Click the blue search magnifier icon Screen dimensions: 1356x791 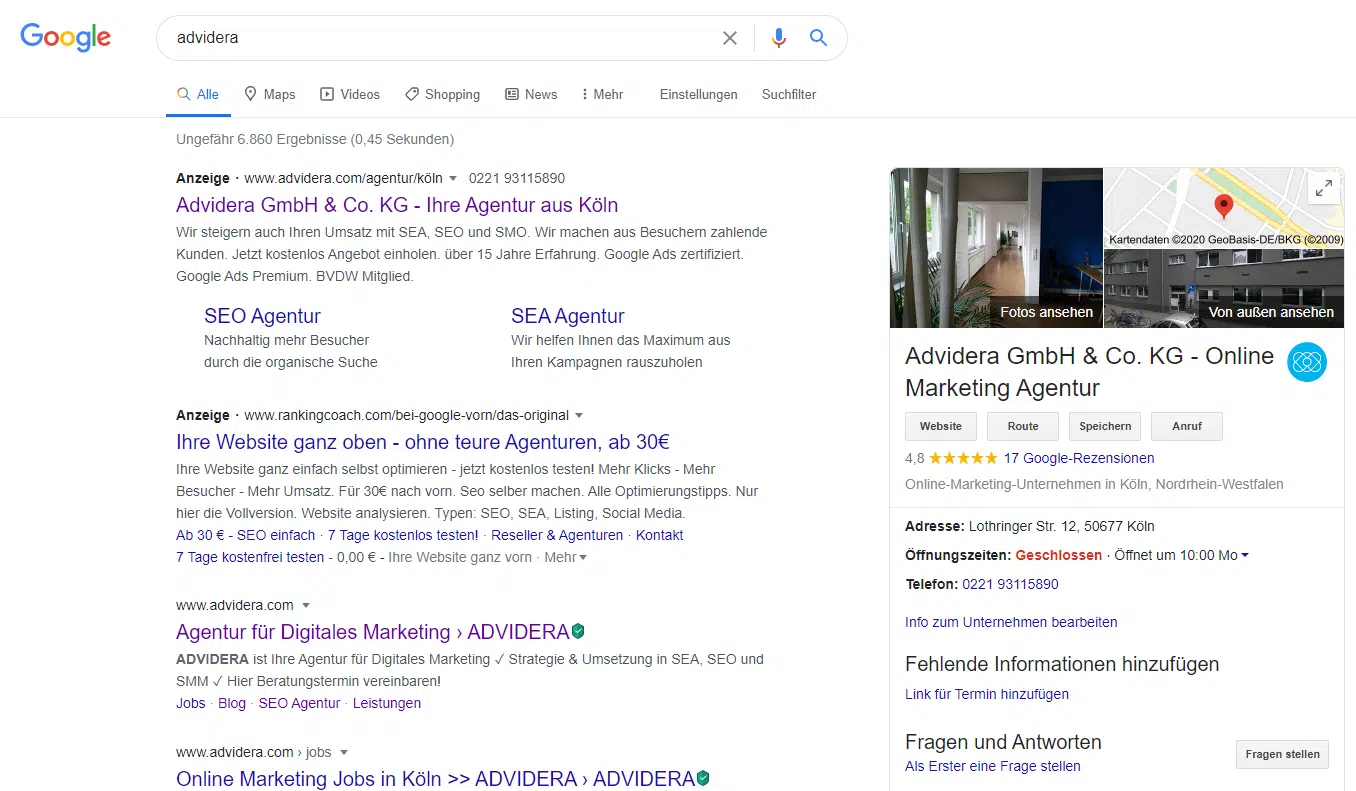coord(818,38)
